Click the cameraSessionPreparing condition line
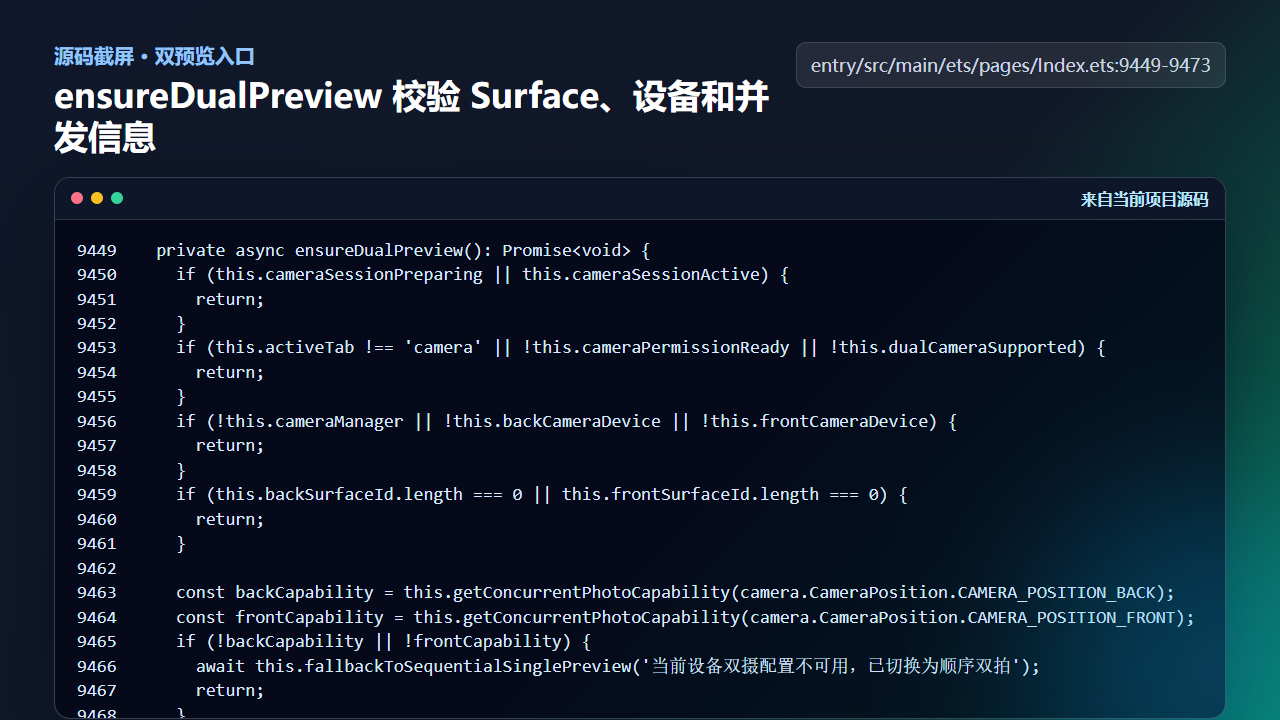 tap(482, 274)
